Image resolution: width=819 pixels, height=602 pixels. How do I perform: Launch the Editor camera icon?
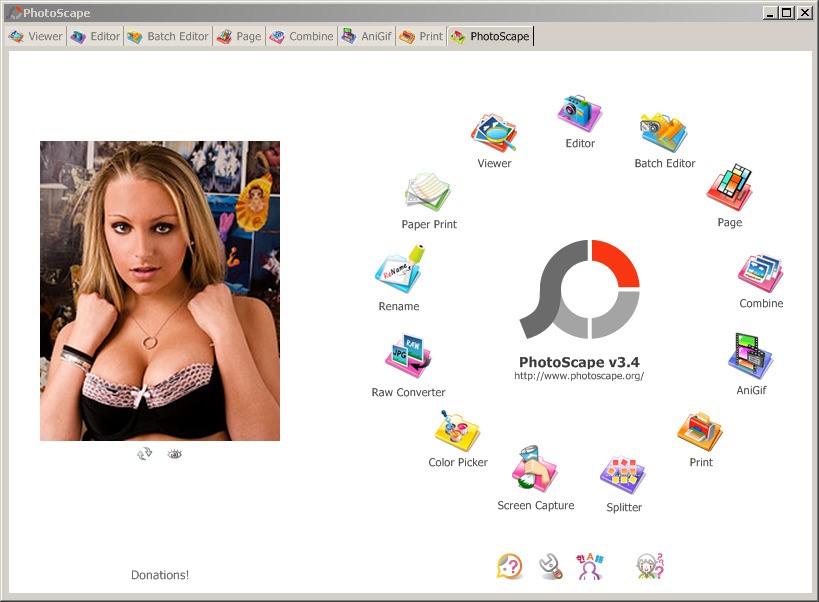click(x=580, y=113)
